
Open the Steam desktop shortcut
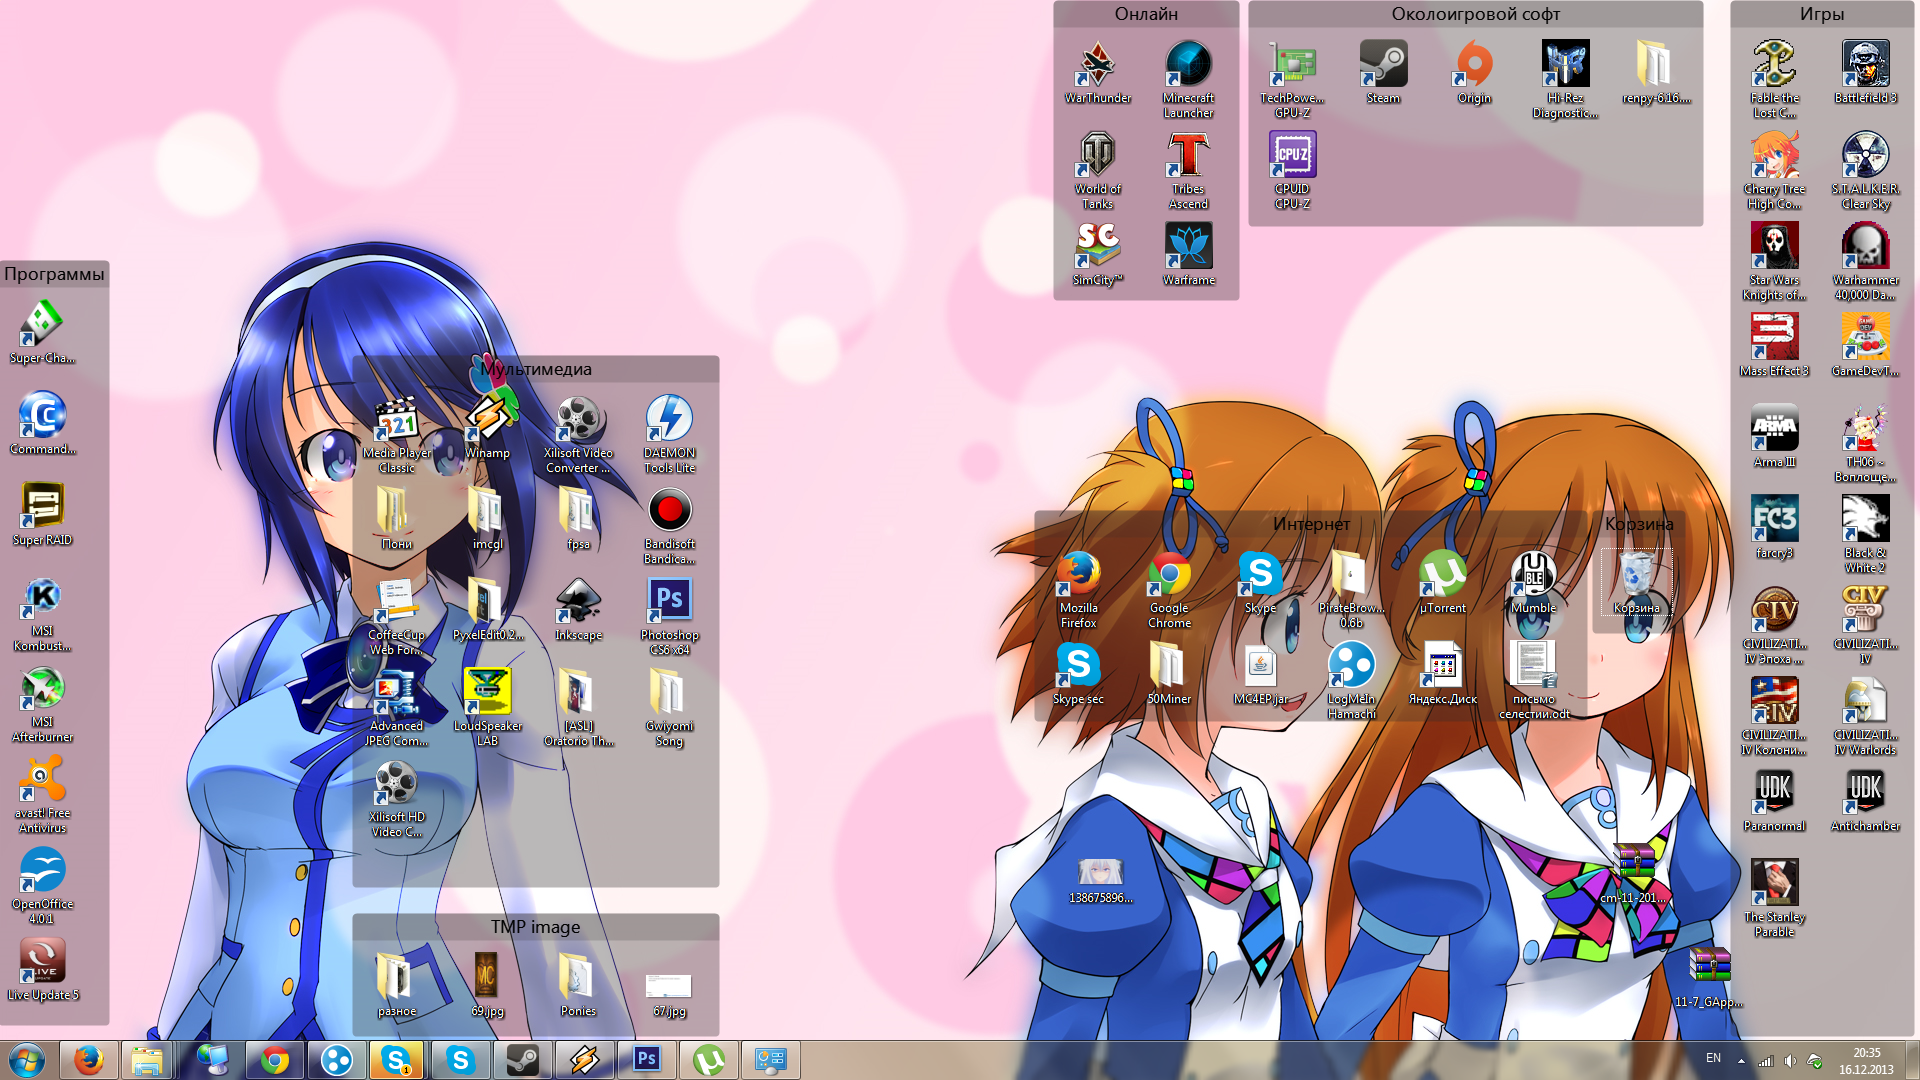[x=1383, y=65]
